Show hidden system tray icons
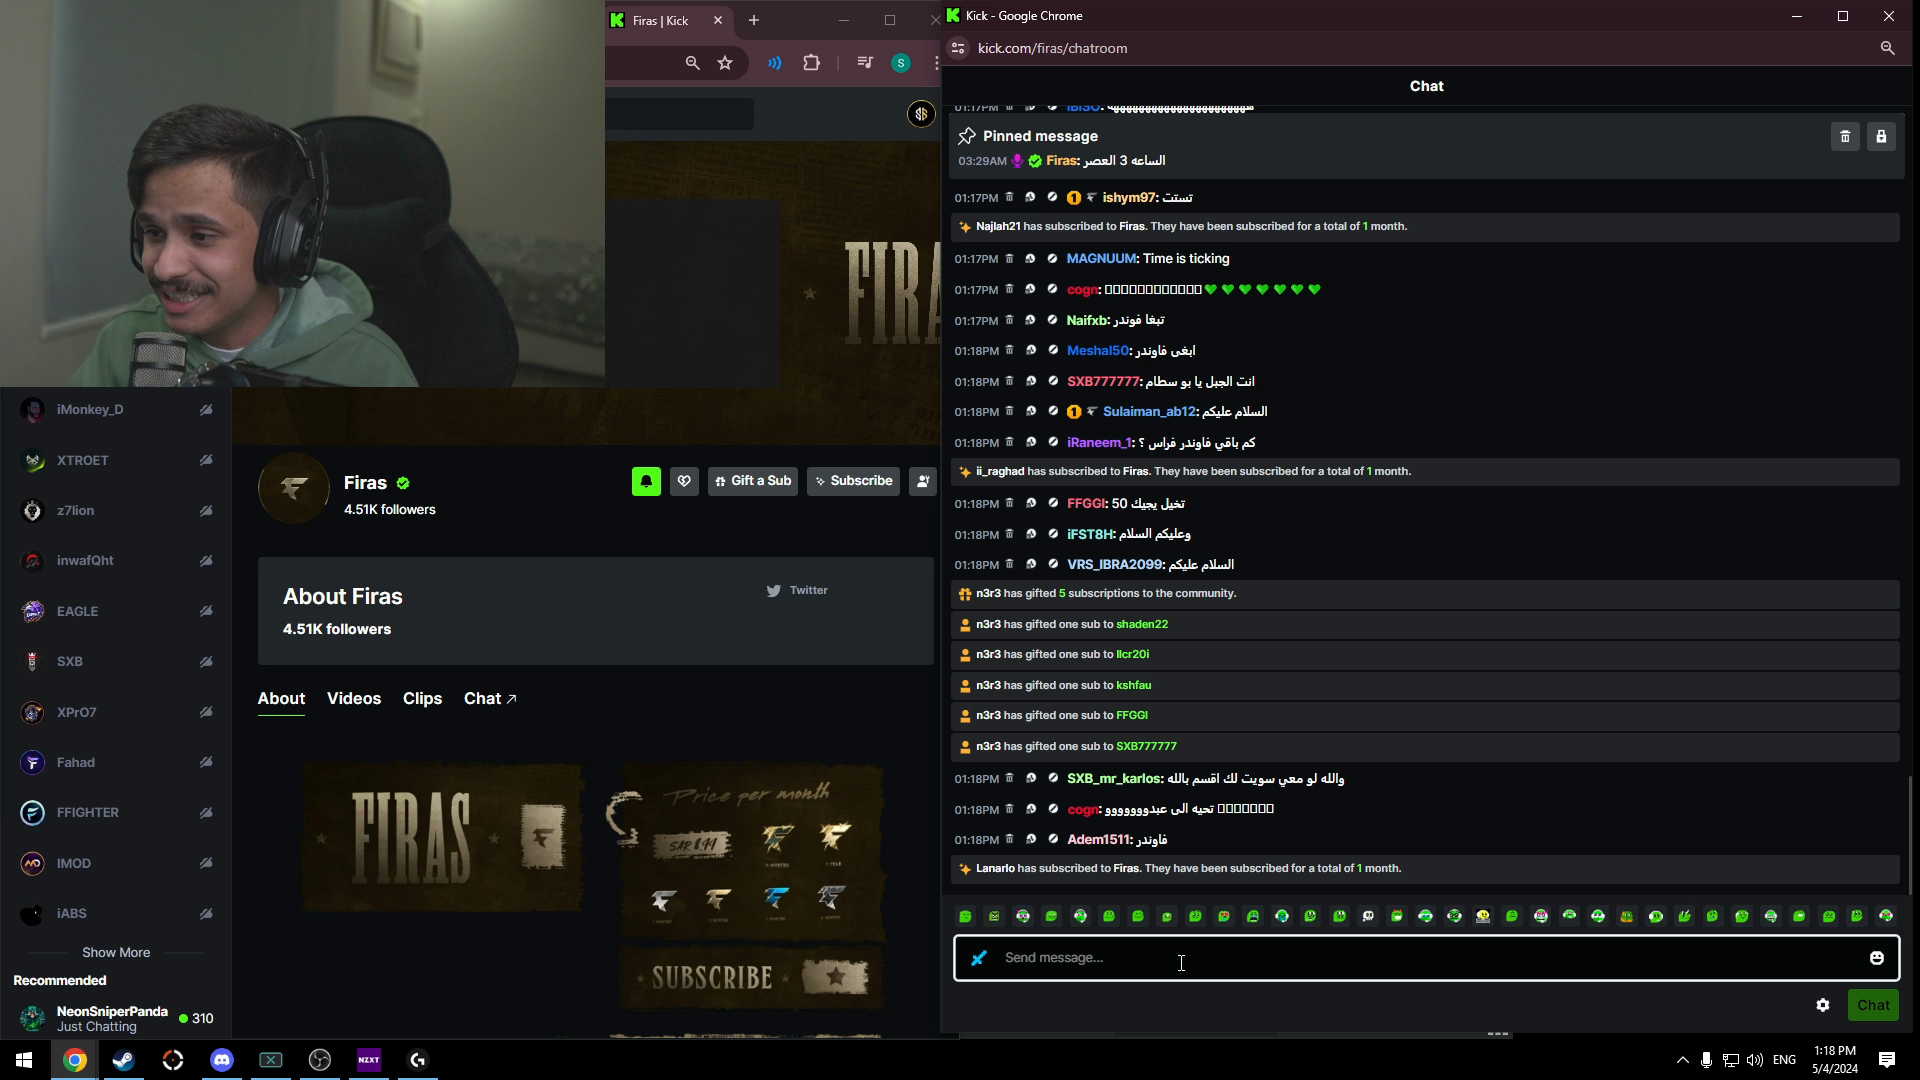Screen dimensions: 1920x1080 coord(1682,1060)
